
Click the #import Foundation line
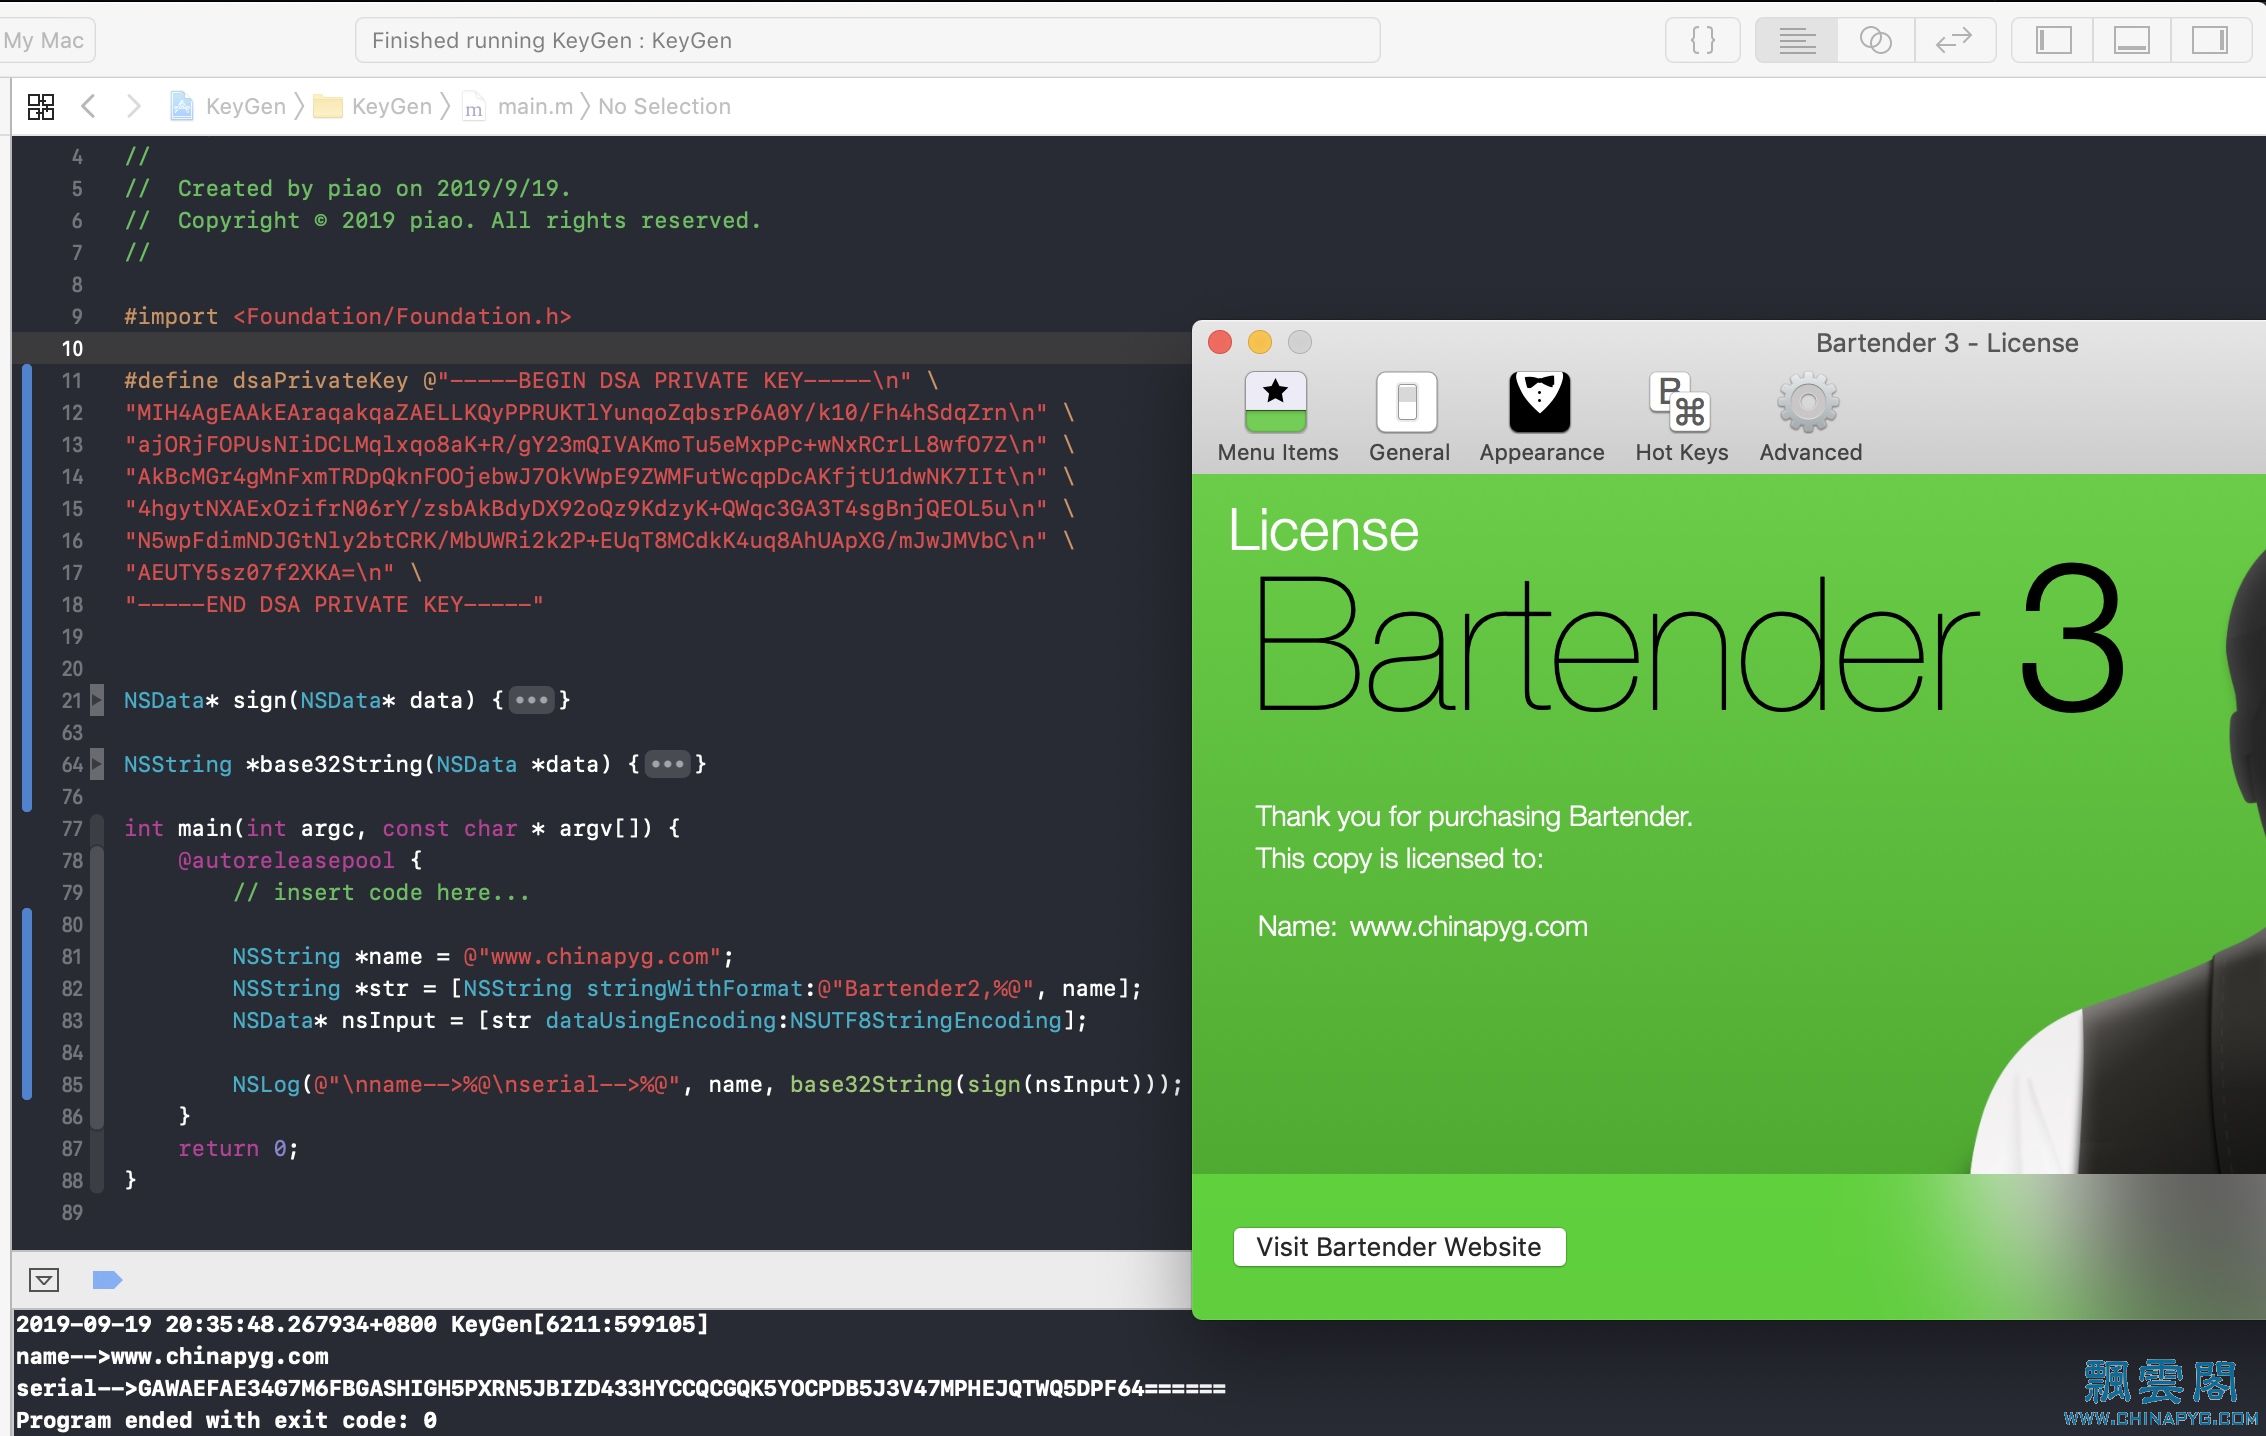point(348,316)
